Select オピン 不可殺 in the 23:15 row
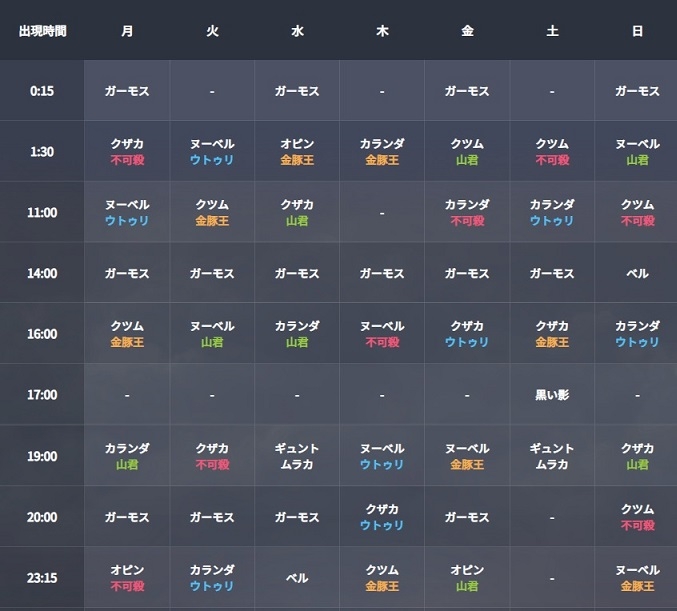 [127, 578]
